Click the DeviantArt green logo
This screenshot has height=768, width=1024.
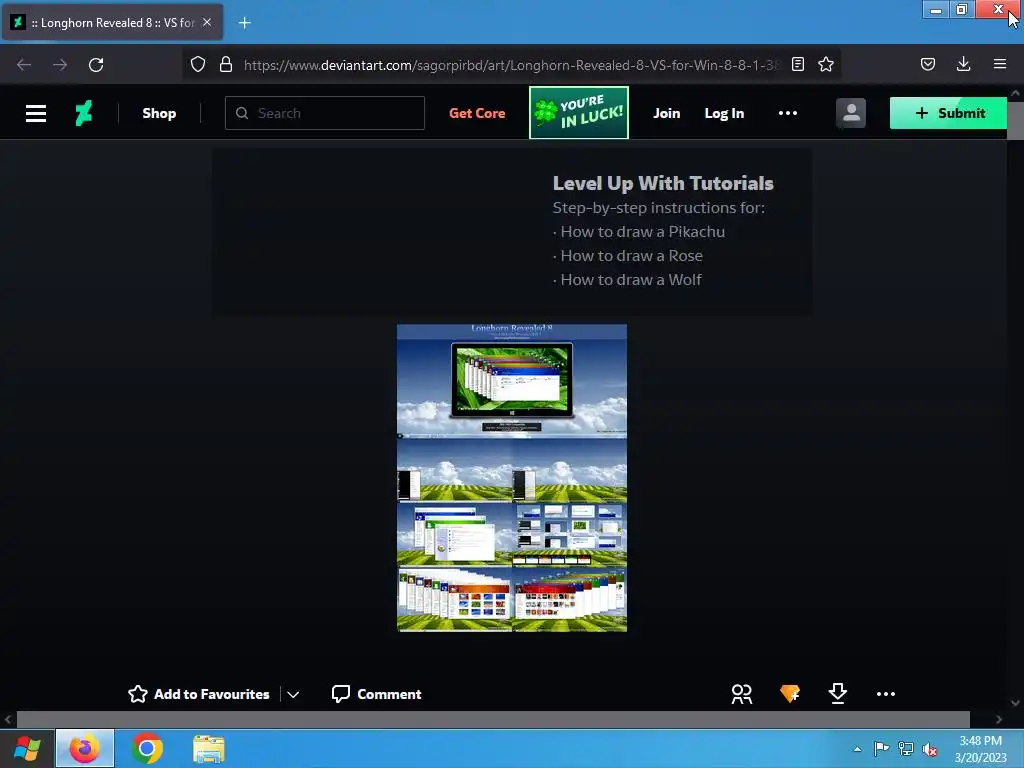pos(84,113)
